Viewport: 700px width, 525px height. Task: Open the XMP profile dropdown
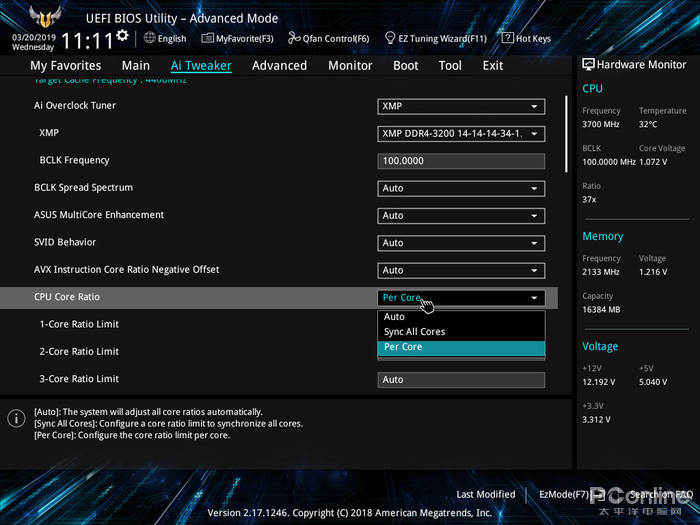[461, 133]
